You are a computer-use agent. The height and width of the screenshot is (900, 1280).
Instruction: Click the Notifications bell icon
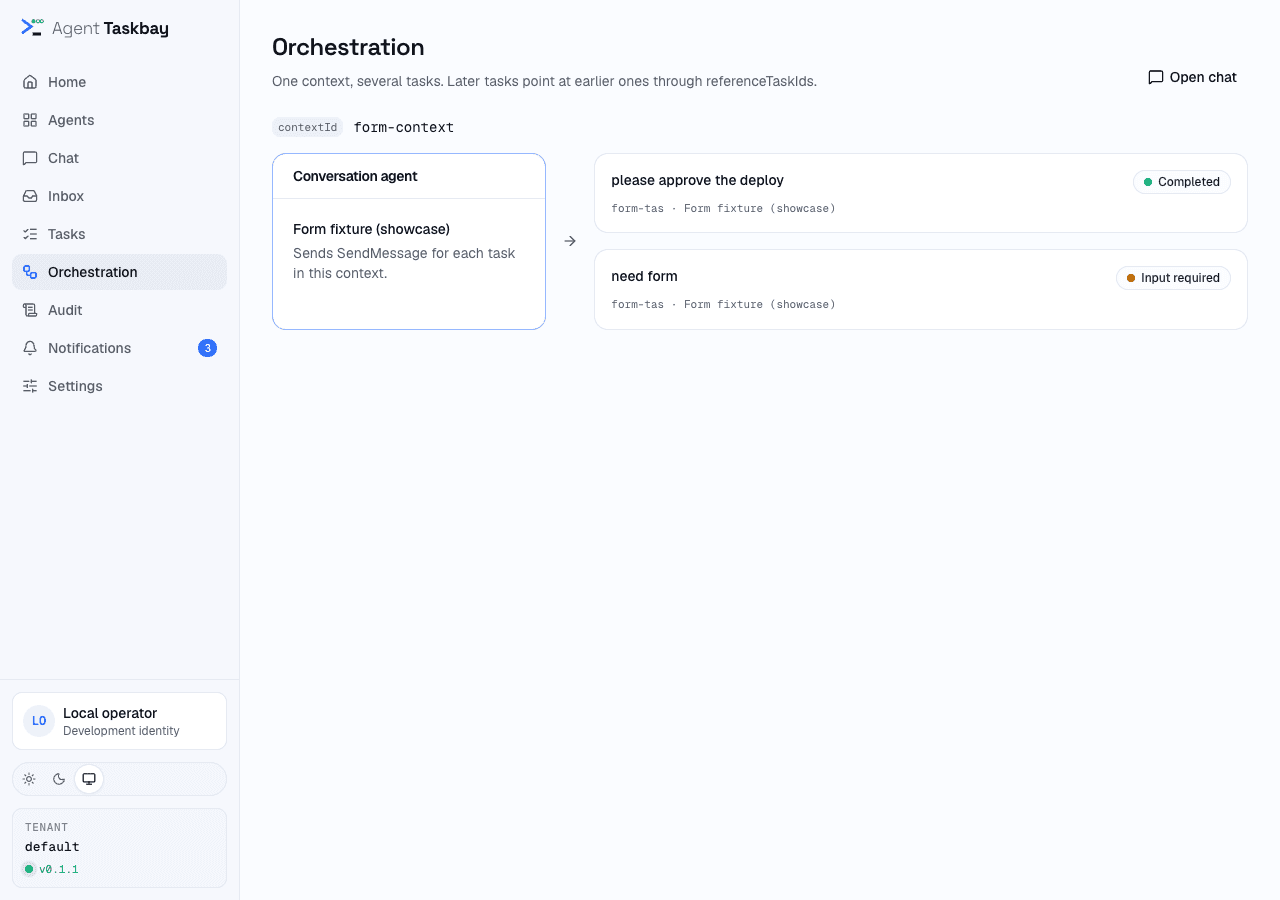point(30,348)
